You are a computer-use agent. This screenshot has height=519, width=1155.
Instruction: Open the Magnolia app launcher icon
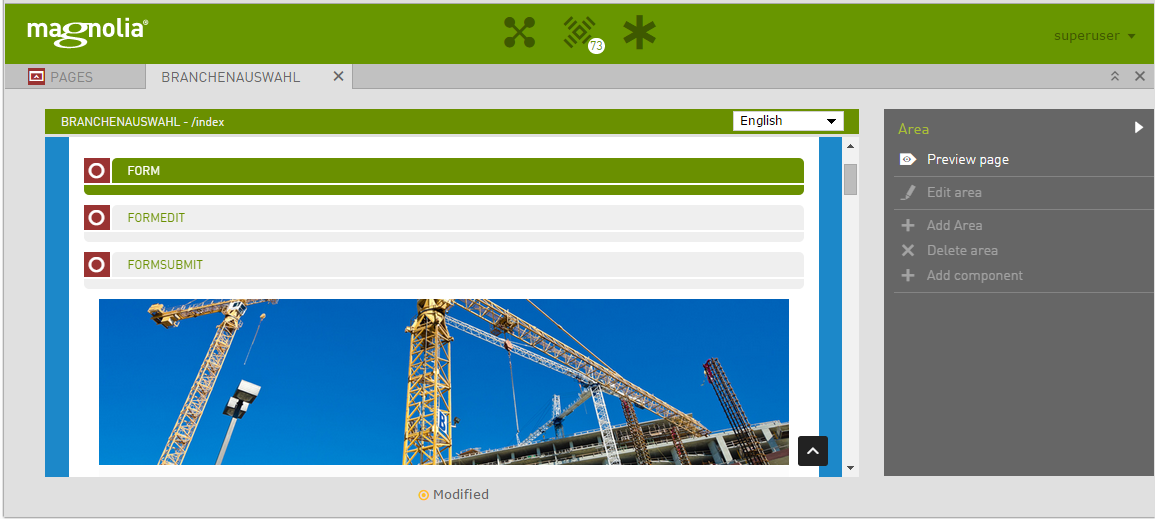pyautogui.click(x=519, y=32)
